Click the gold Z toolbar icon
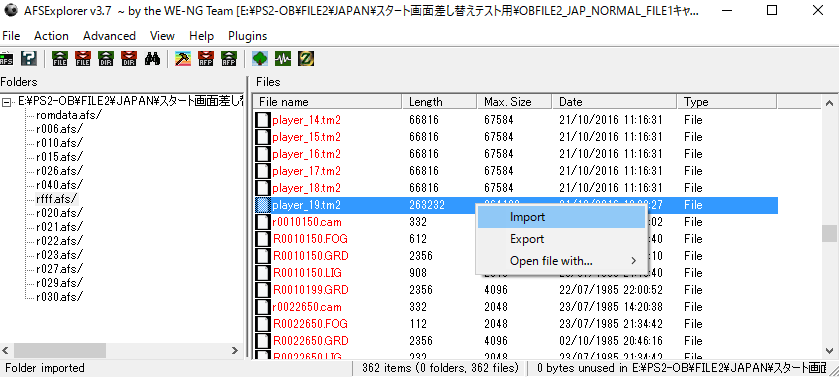 pos(306,58)
